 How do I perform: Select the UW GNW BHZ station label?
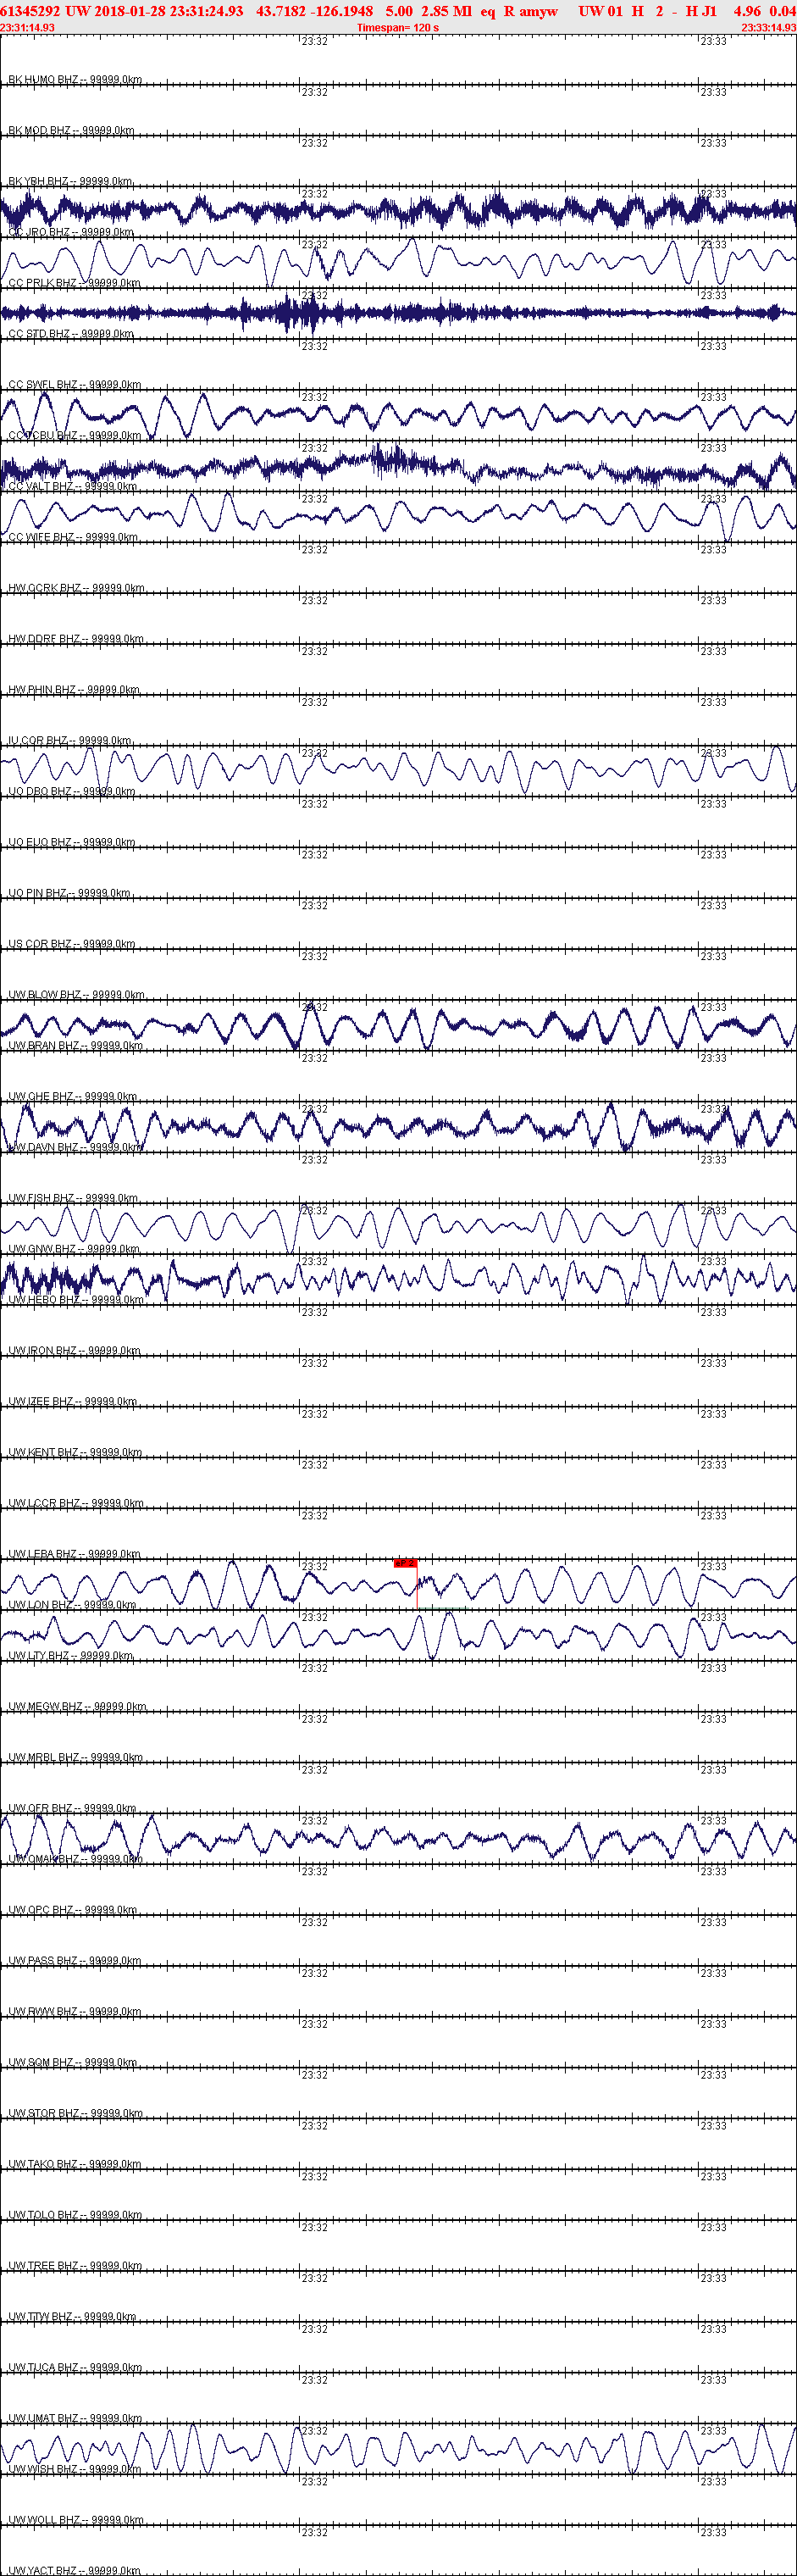pyautogui.click(x=73, y=1249)
